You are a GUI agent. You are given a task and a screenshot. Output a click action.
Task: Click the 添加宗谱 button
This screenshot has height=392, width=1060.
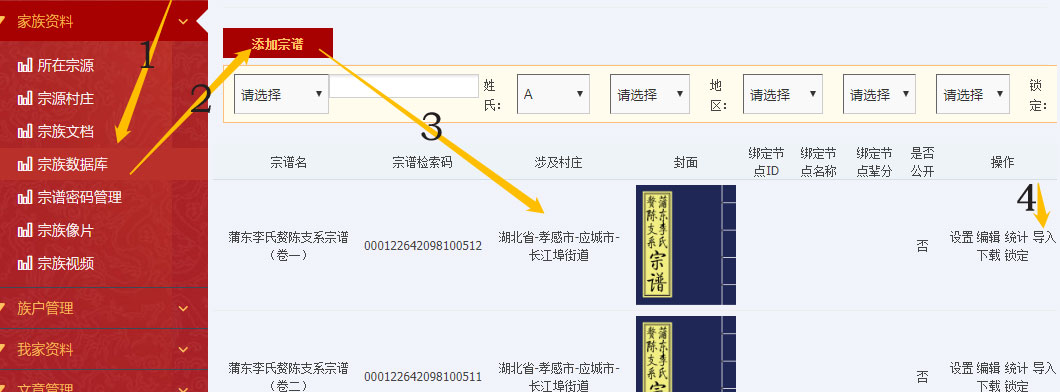[x=278, y=43]
